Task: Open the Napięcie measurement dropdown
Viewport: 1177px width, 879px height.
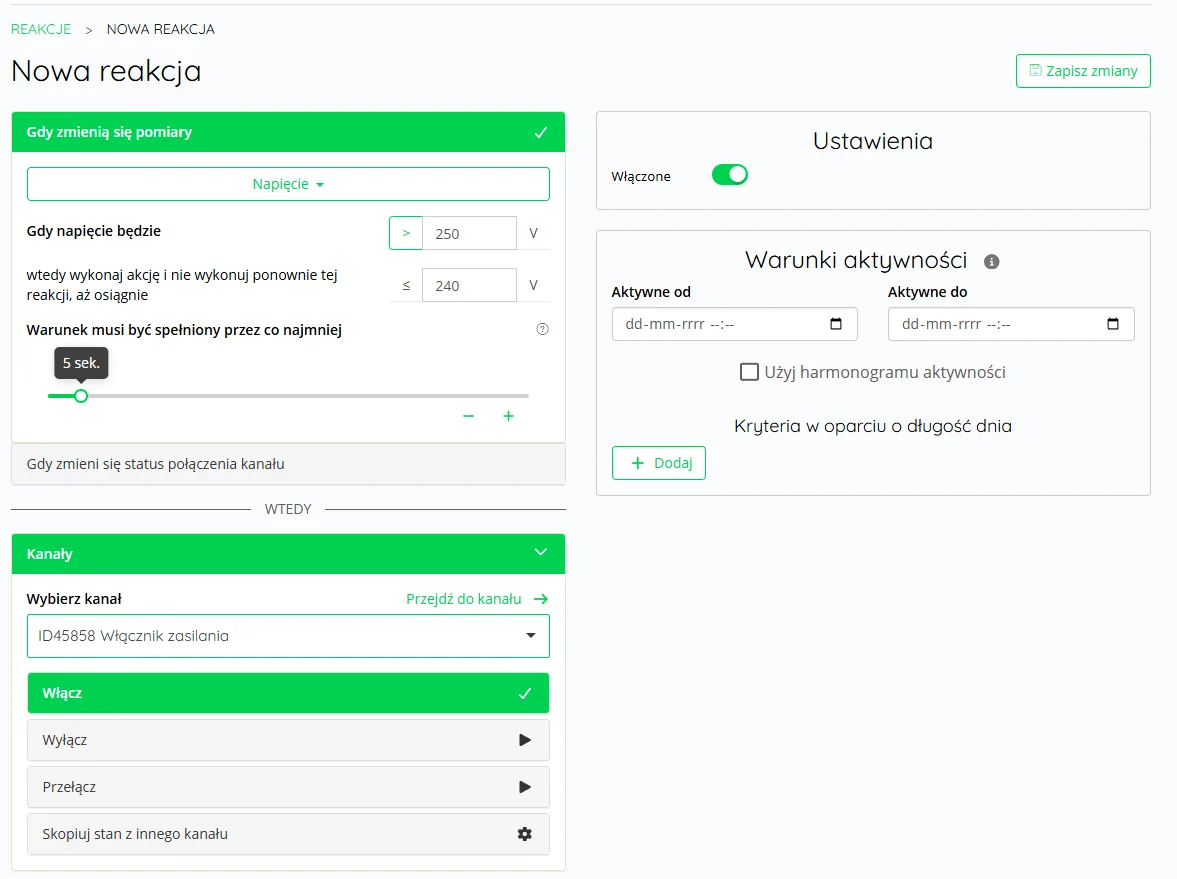Action: (288, 184)
